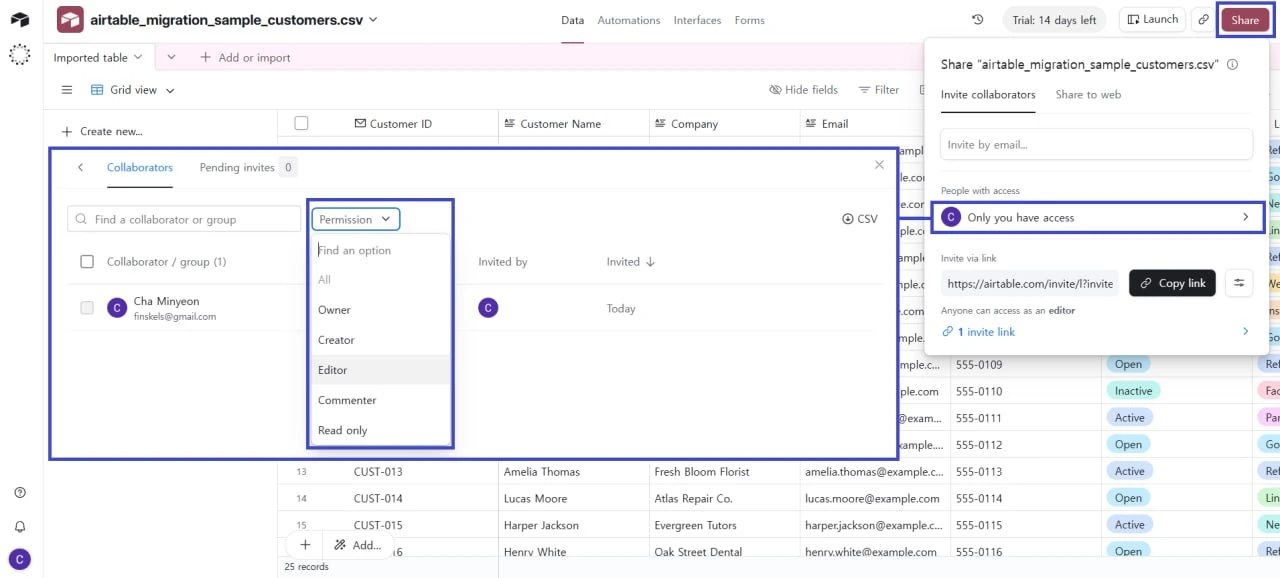Expand the 1 invite link row
The image size is (1280, 578).
pos(1097,332)
